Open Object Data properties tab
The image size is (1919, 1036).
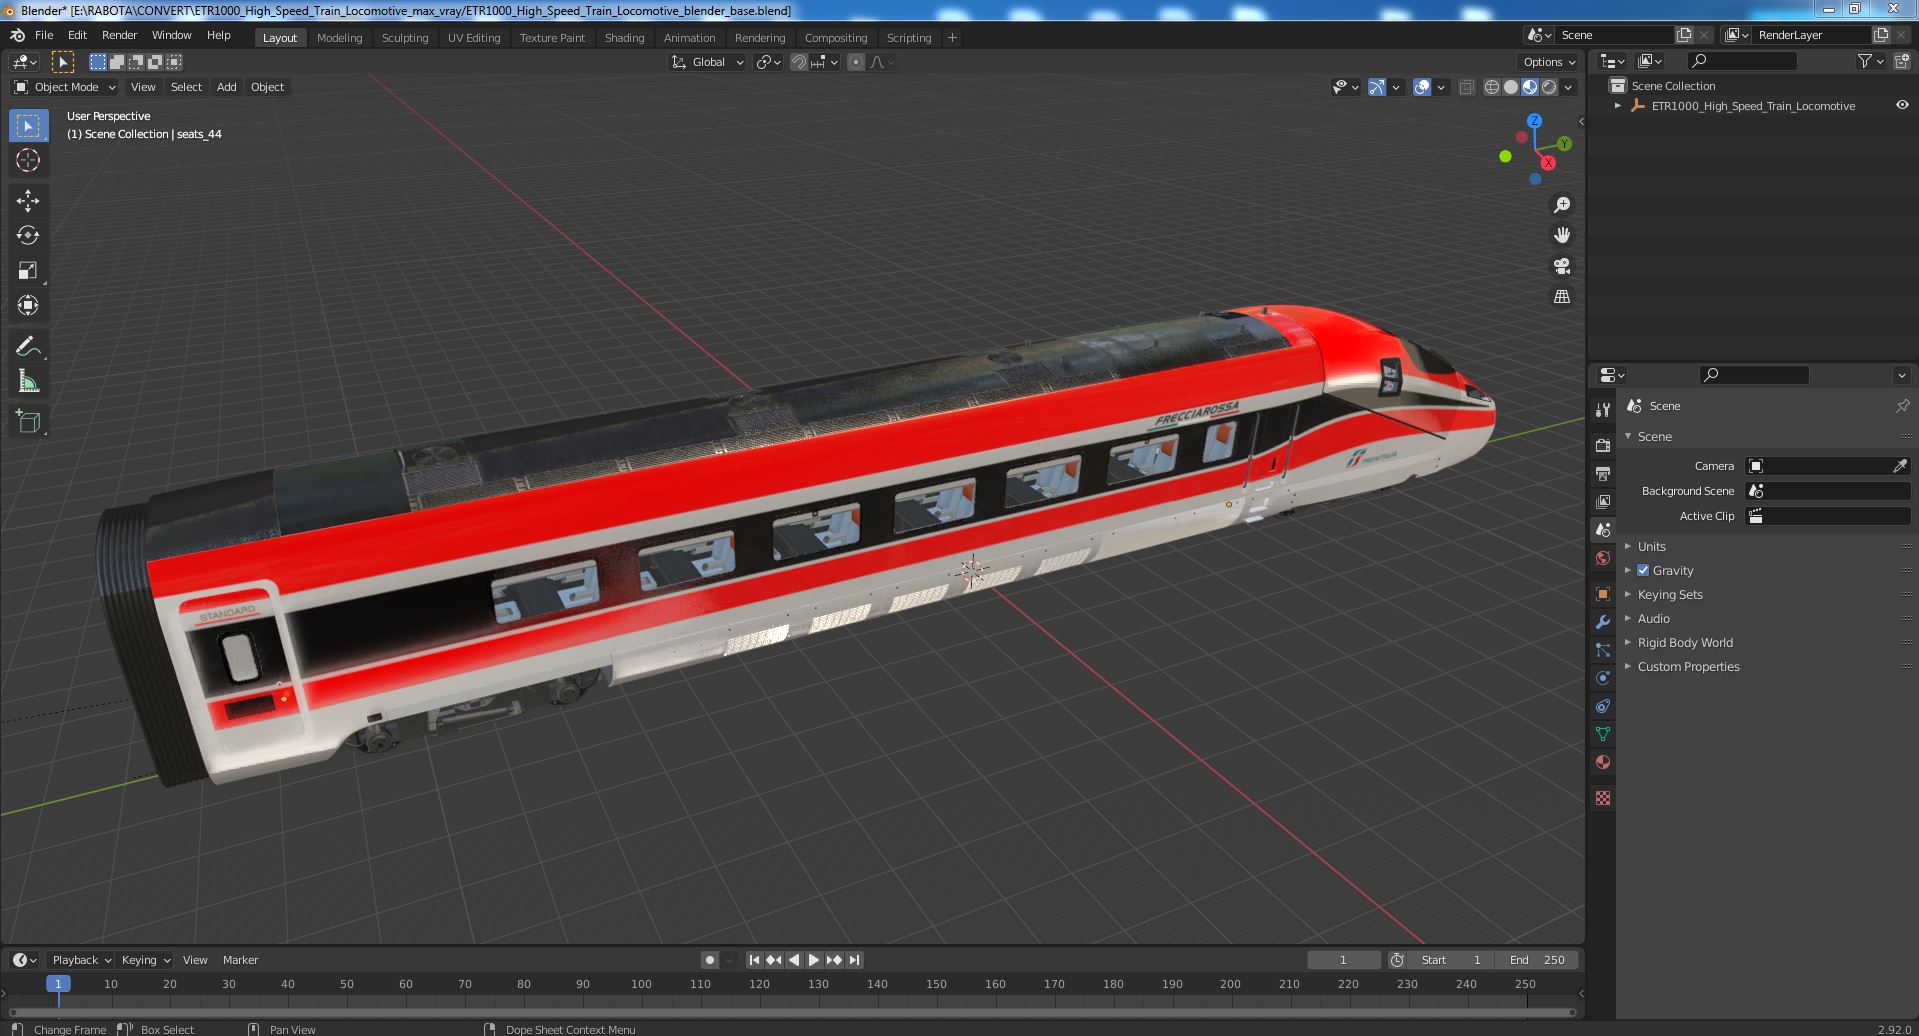coord(1603,734)
